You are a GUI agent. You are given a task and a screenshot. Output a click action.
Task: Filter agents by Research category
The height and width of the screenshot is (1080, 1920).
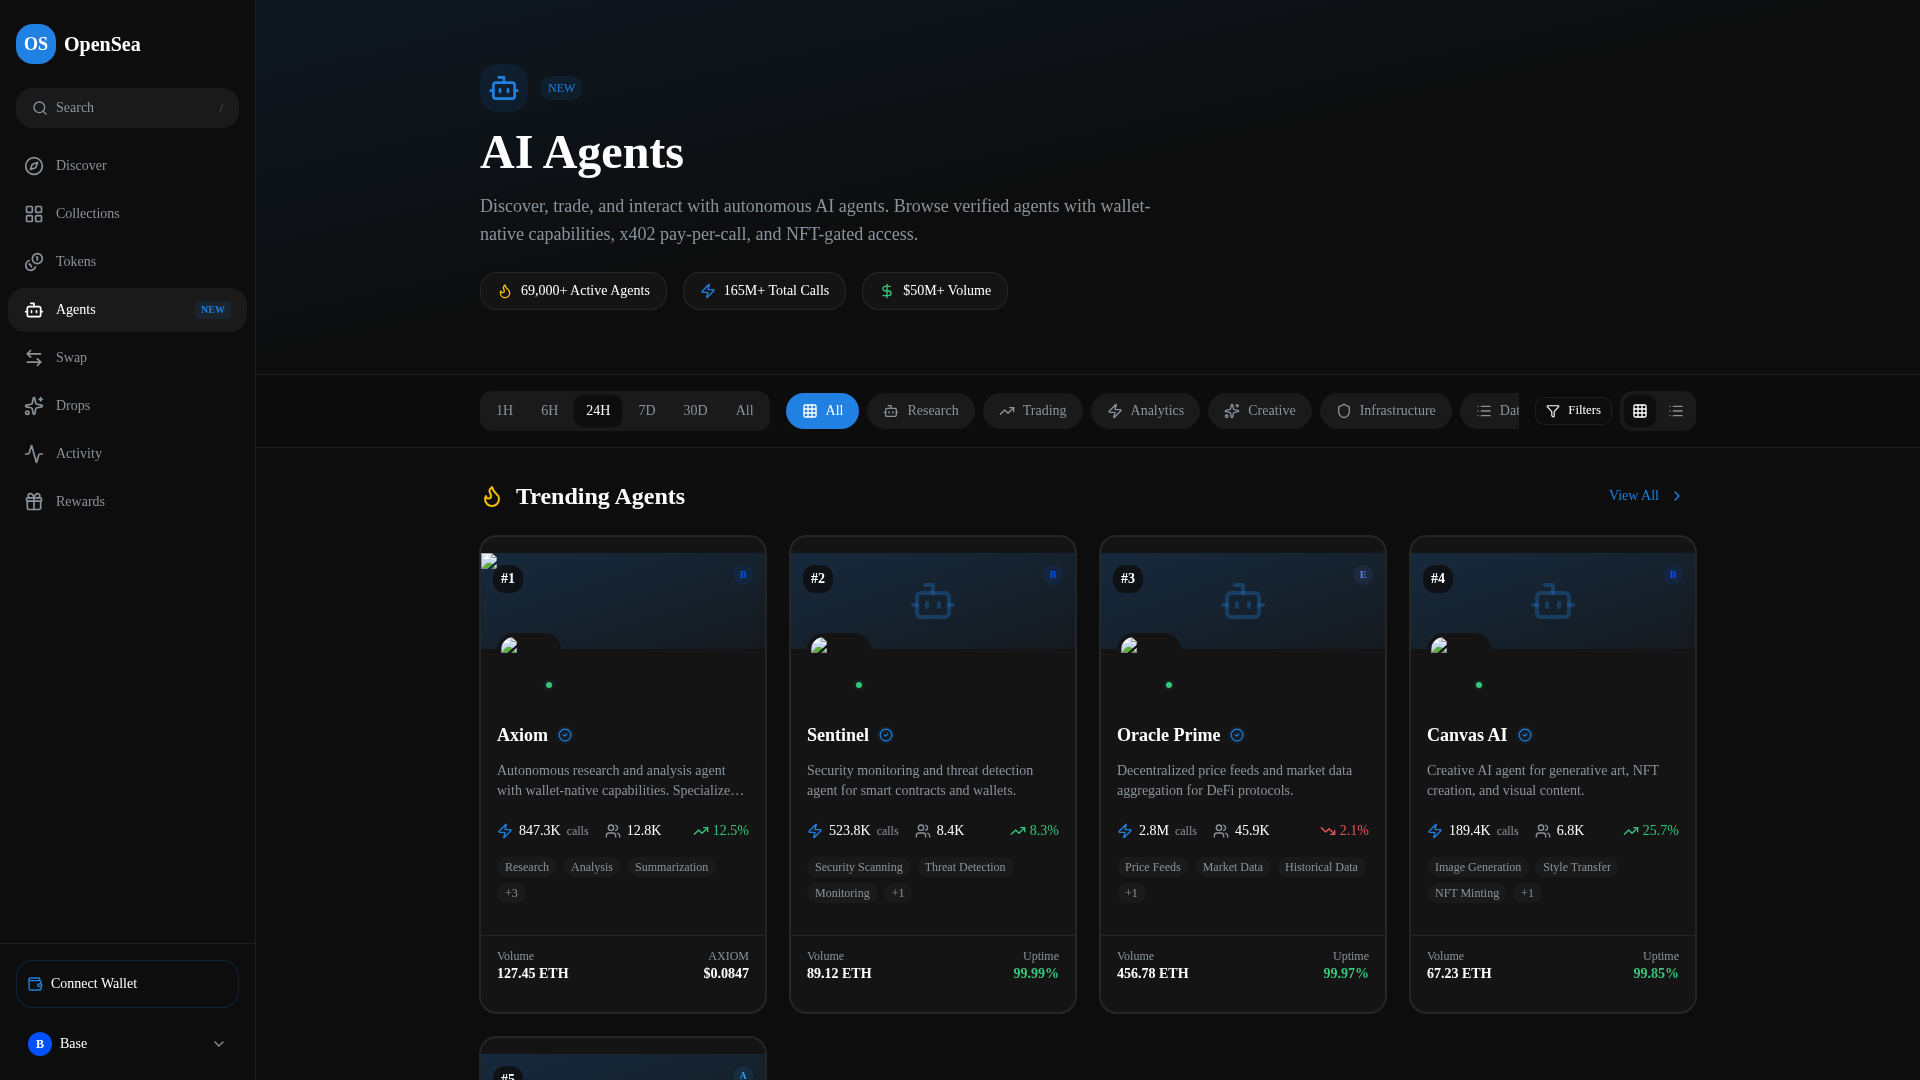pyautogui.click(x=921, y=411)
